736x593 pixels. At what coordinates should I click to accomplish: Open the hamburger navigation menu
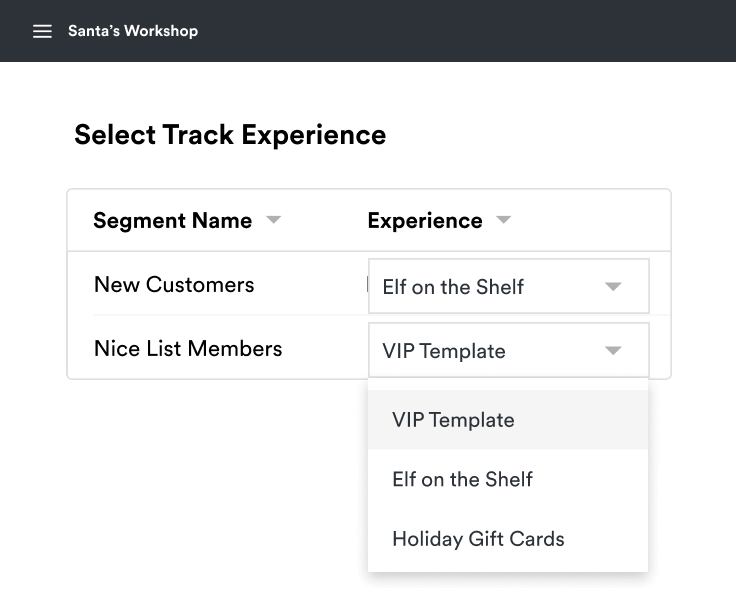[x=42, y=31]
